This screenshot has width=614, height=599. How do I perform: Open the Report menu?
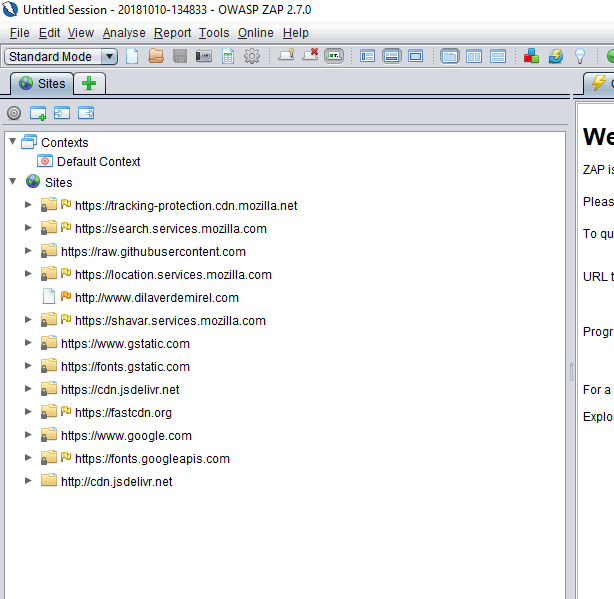coord(173,33)
